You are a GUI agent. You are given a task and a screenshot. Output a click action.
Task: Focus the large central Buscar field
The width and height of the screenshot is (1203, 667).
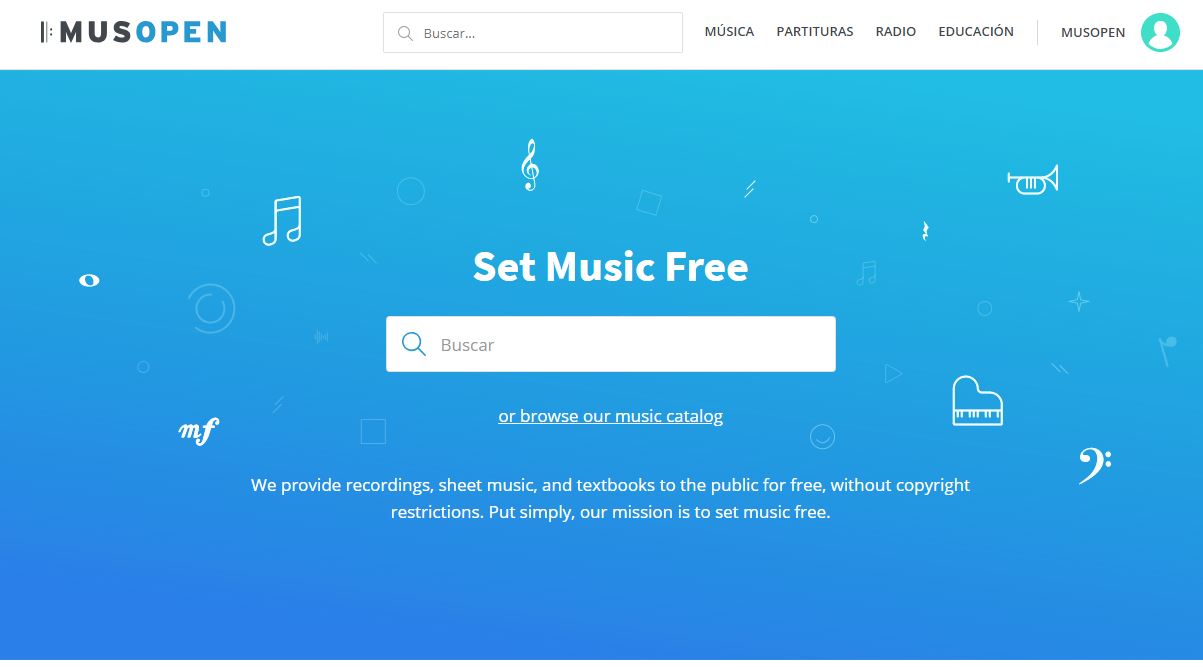[611, 344]
